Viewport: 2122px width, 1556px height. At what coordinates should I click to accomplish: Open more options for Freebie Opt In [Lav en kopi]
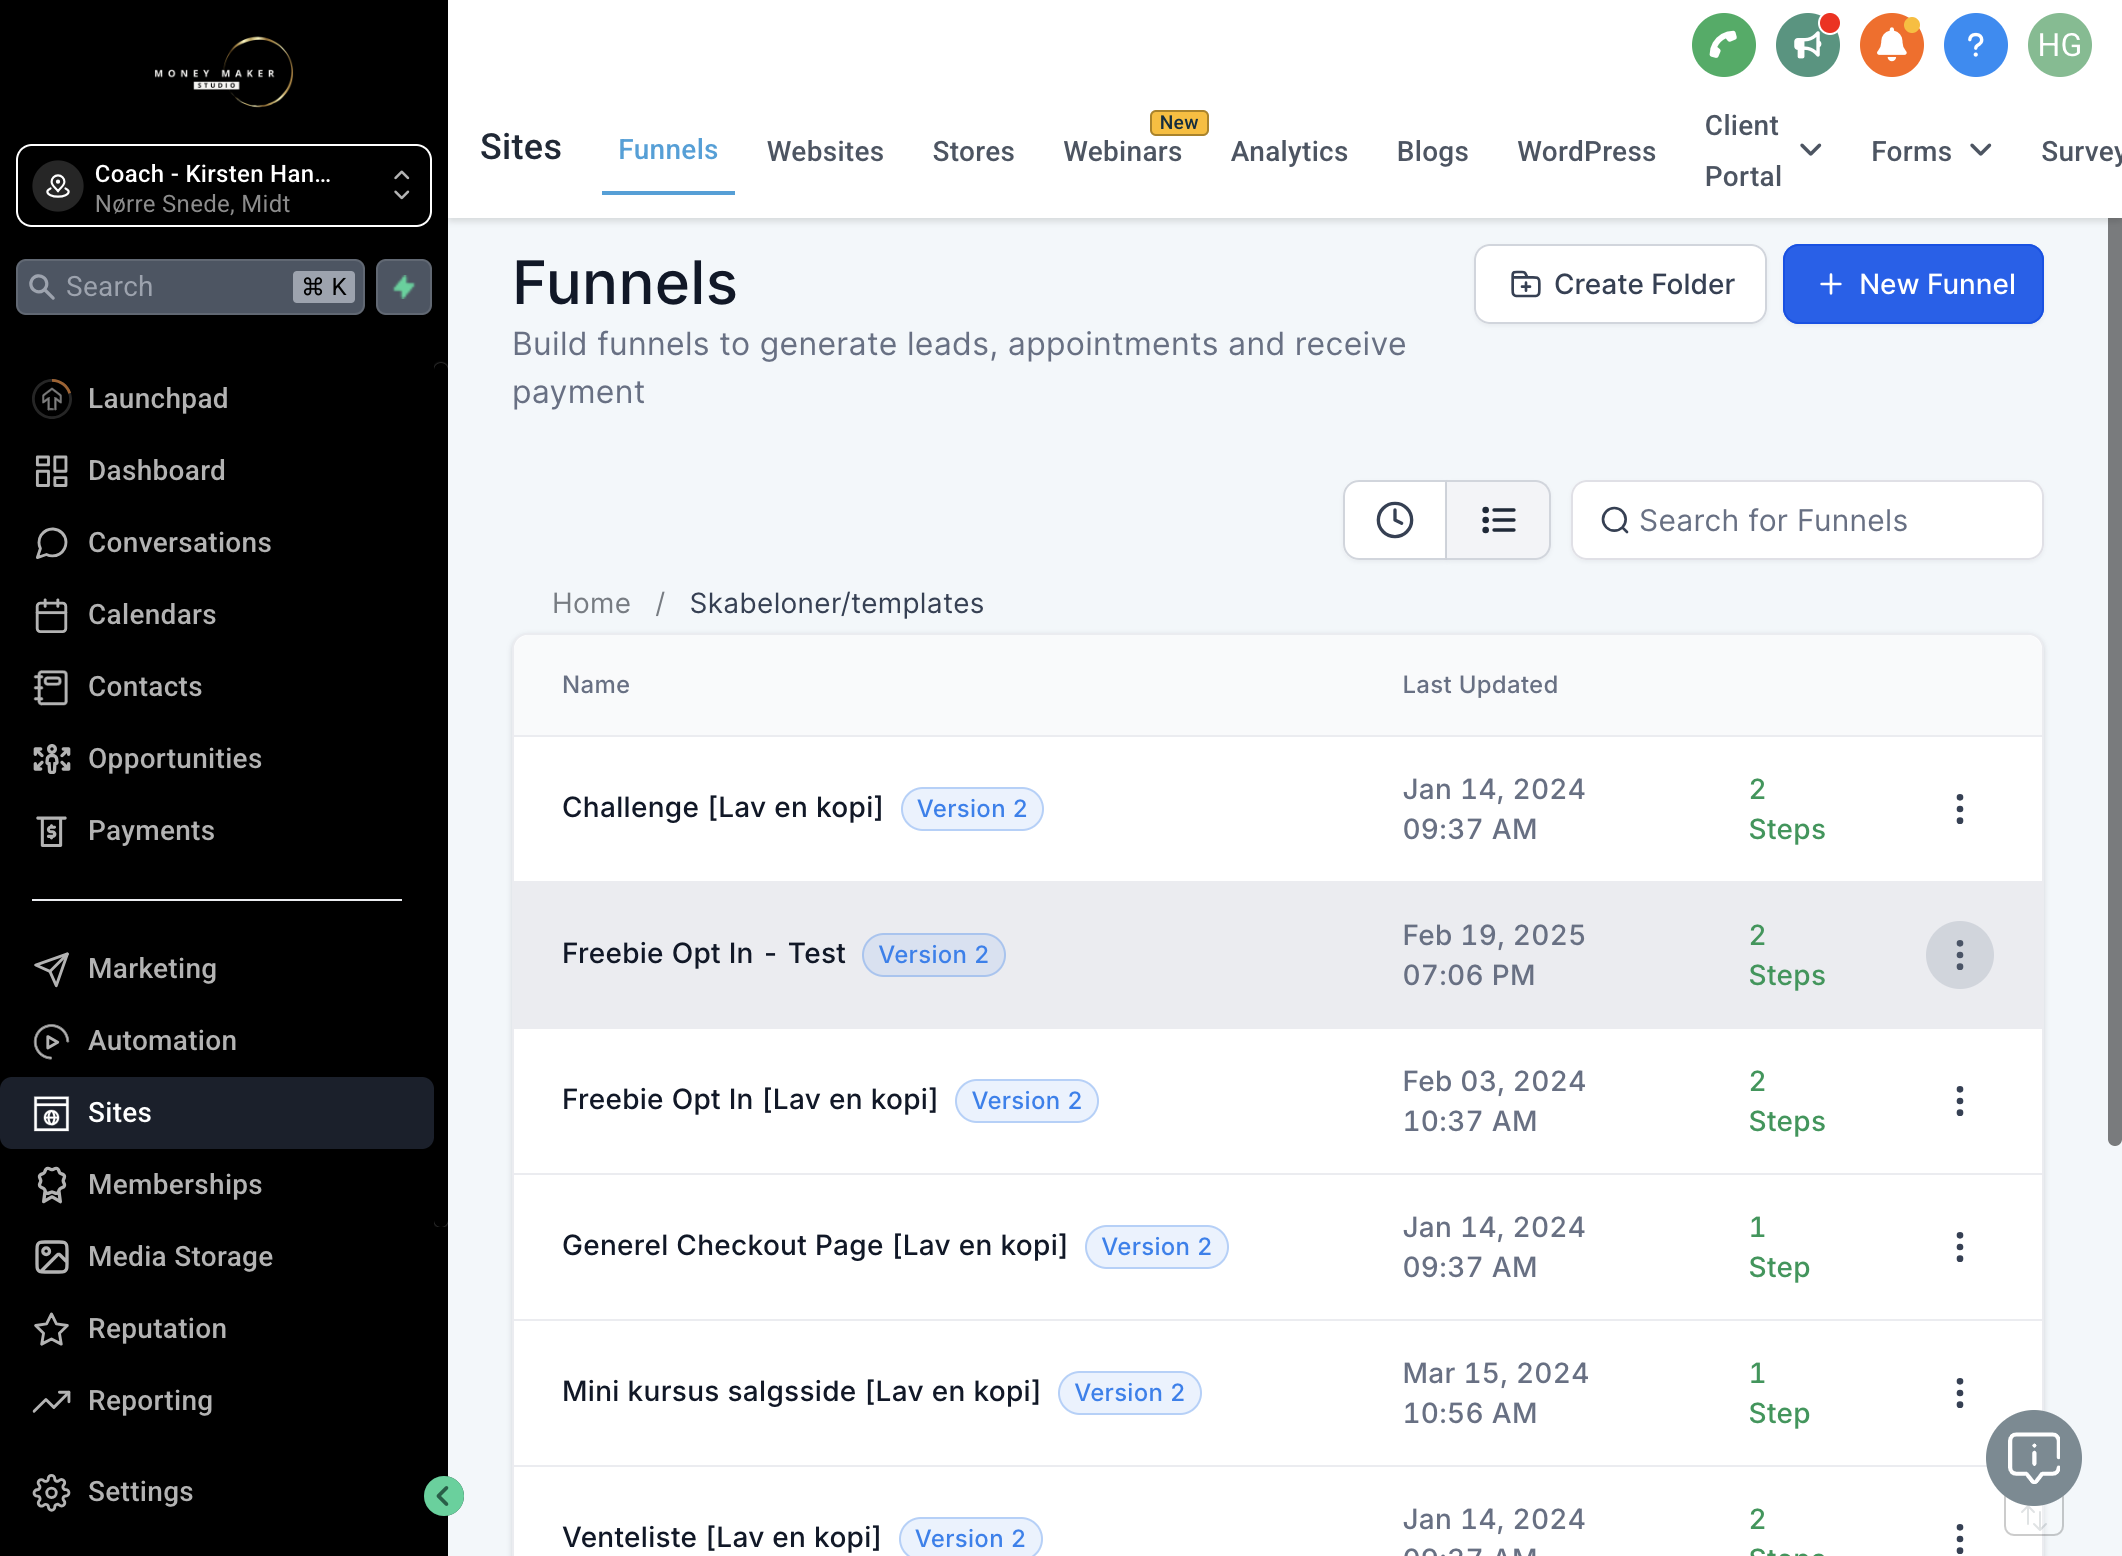click(x=1960, y=1101)
